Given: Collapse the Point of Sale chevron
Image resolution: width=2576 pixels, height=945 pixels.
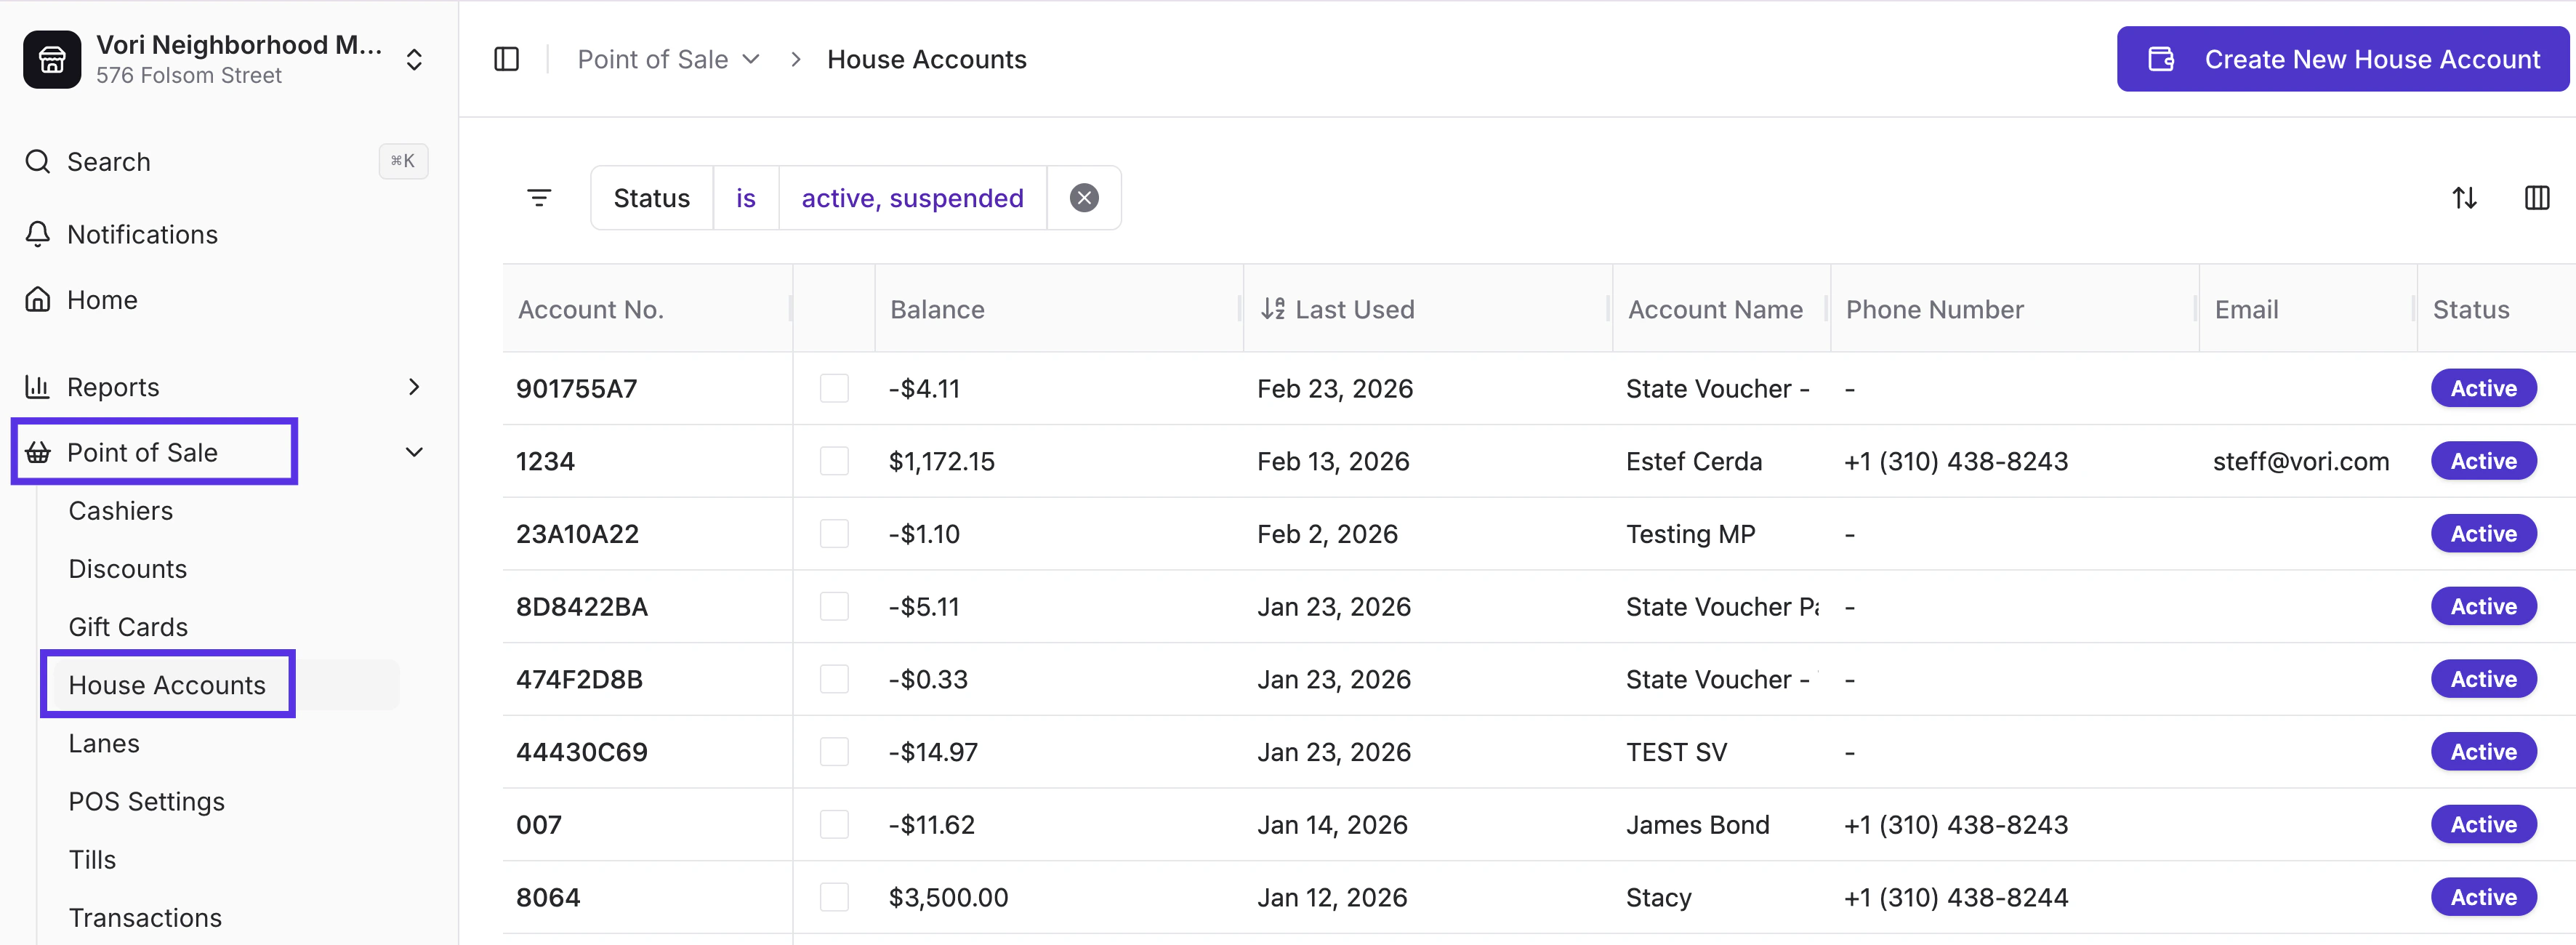Looking at the screenshot, I should (x=414, y=452).
